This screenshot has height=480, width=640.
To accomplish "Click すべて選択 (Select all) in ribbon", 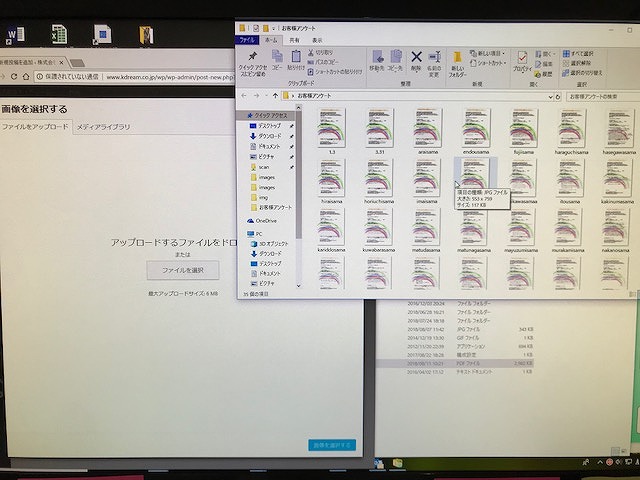I will [x=584, y=52].
